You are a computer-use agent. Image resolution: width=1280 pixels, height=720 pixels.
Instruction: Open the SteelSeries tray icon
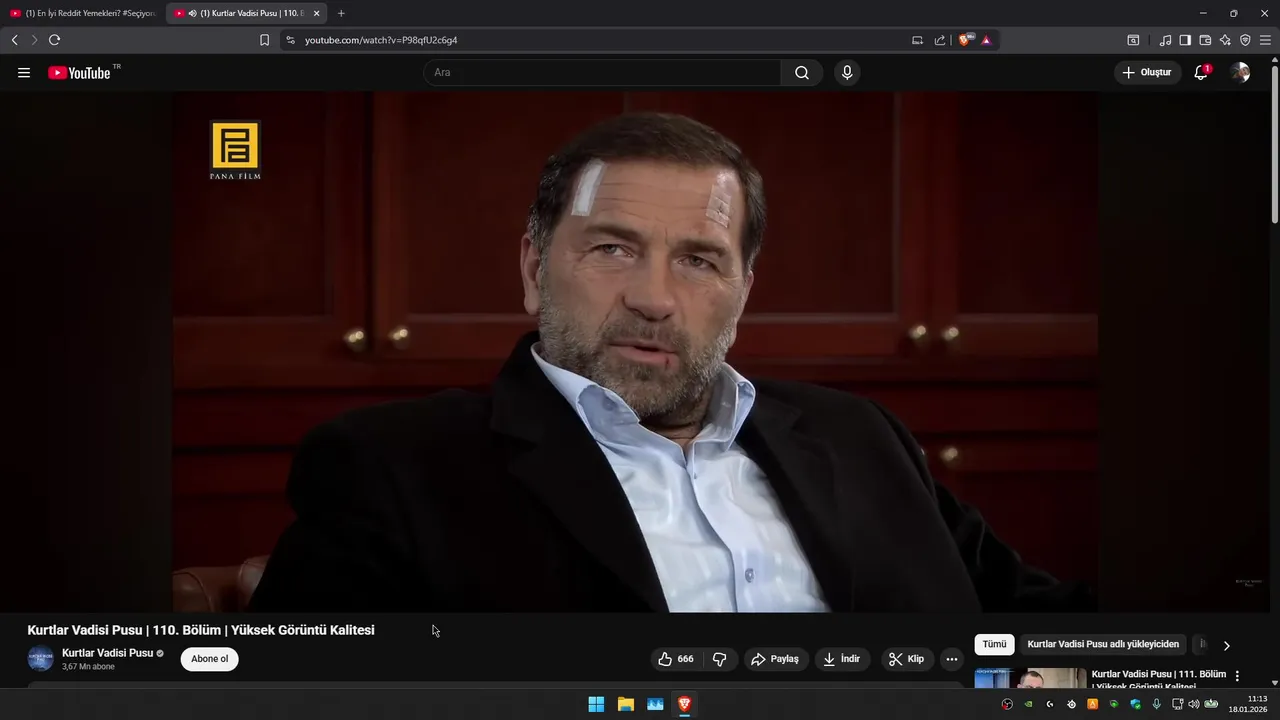(1071, 704)
